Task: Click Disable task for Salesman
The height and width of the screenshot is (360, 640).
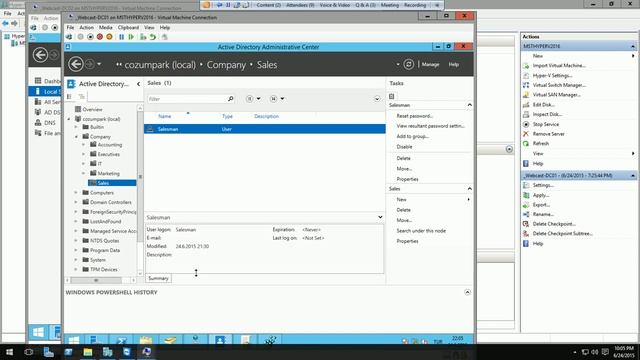Action: click(x=404, y=147)
